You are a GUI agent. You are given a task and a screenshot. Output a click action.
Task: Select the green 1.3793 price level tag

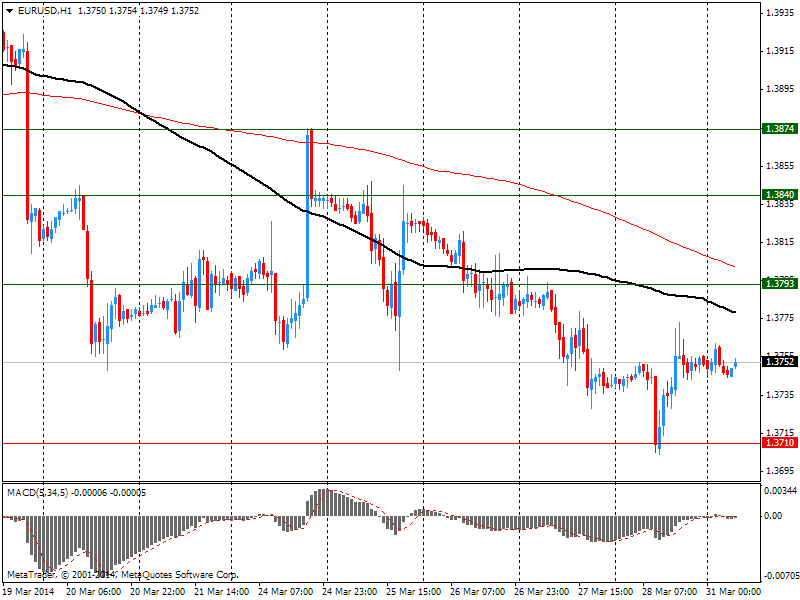pyautogui.click(x=779, y=283)
